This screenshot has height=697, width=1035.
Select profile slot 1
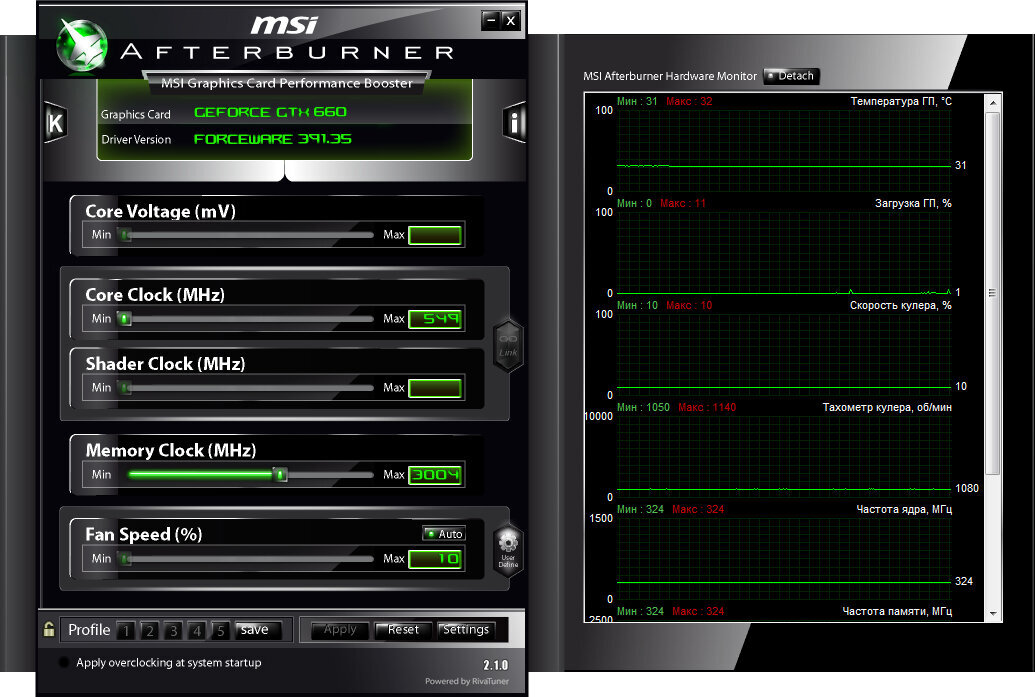tap(126, 630)
